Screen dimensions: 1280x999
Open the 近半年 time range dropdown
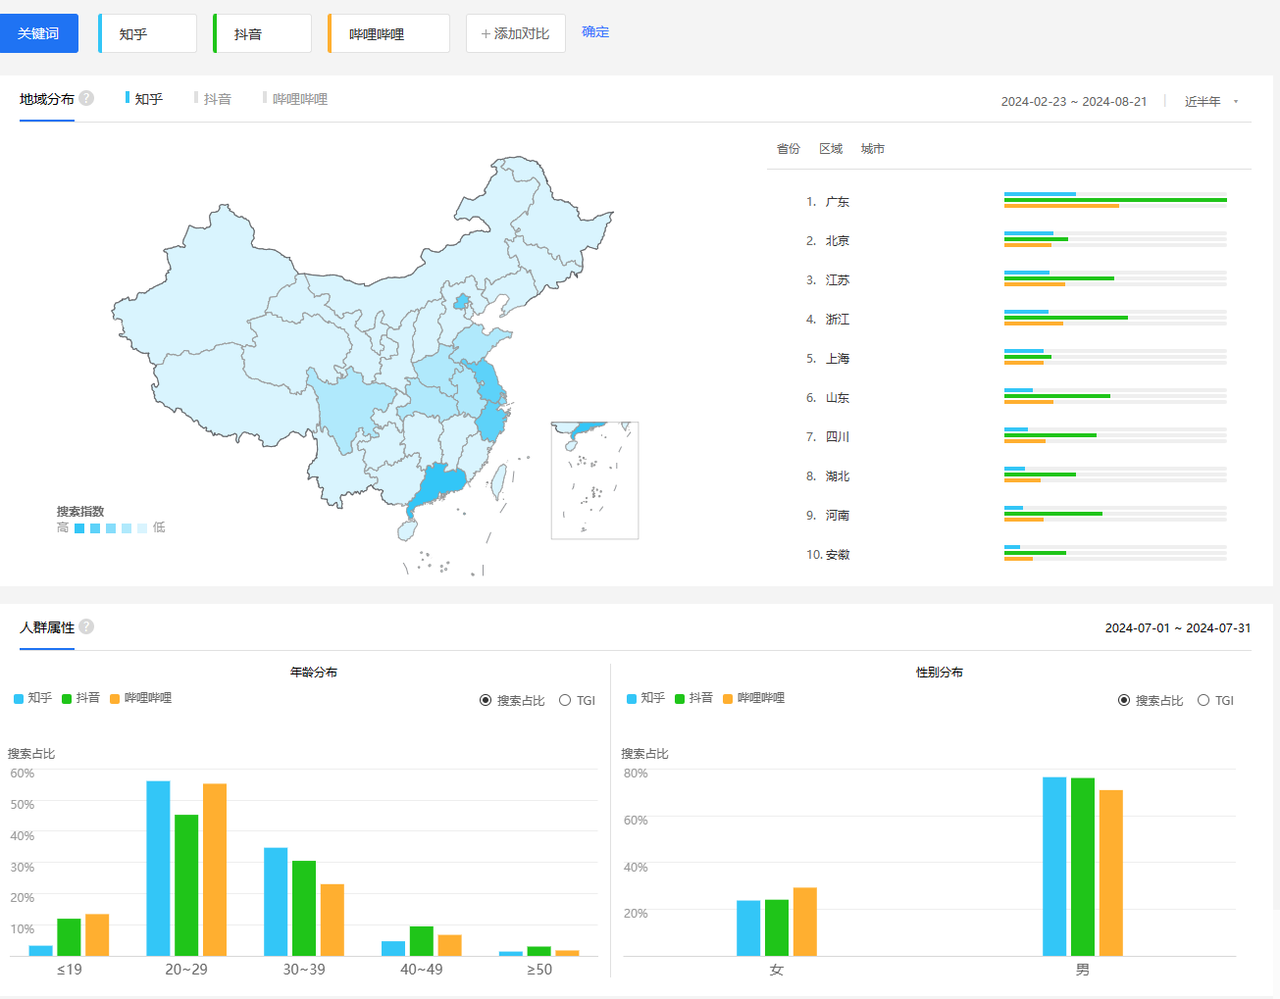click(1211, 101)
